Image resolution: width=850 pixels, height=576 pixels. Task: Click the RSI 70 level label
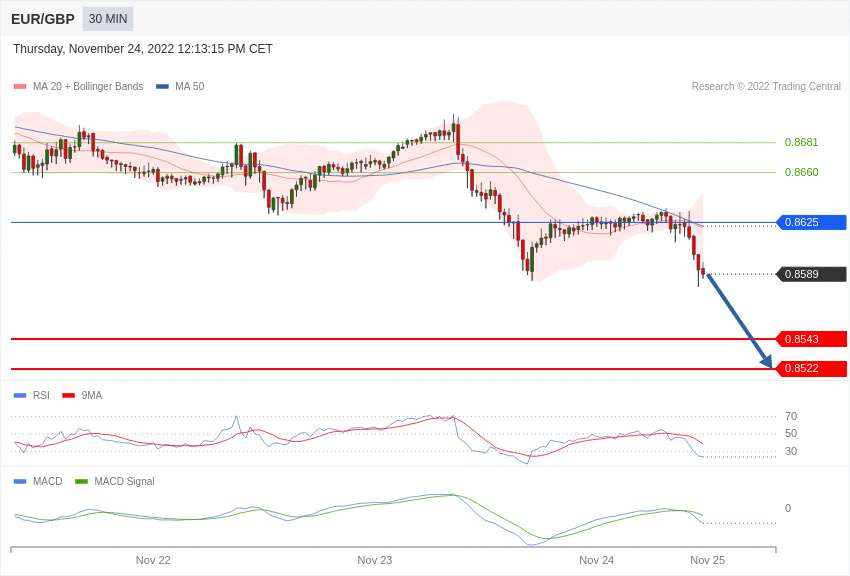pos(791,416)
